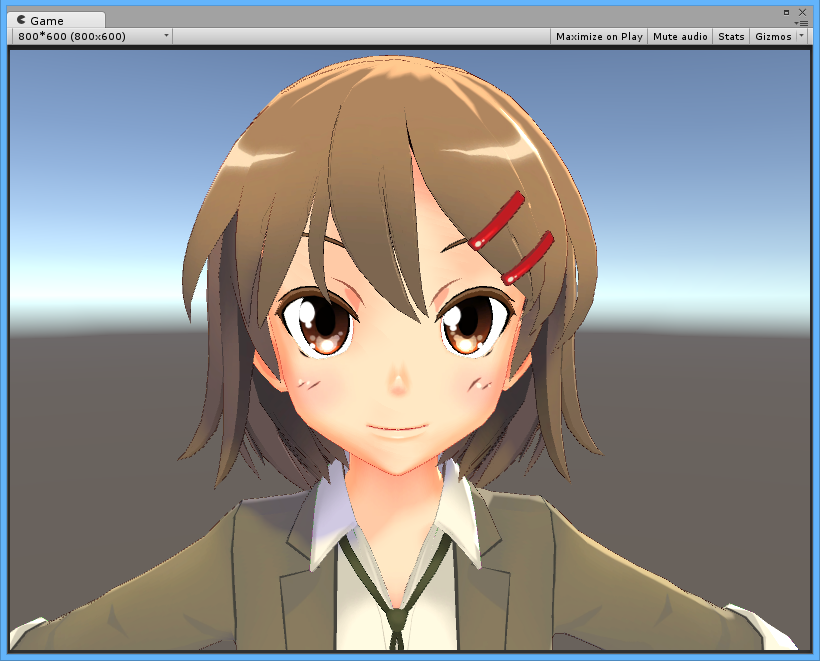Click the character's nose
This screenshot has height=661, width=820.
coord(398,383)
